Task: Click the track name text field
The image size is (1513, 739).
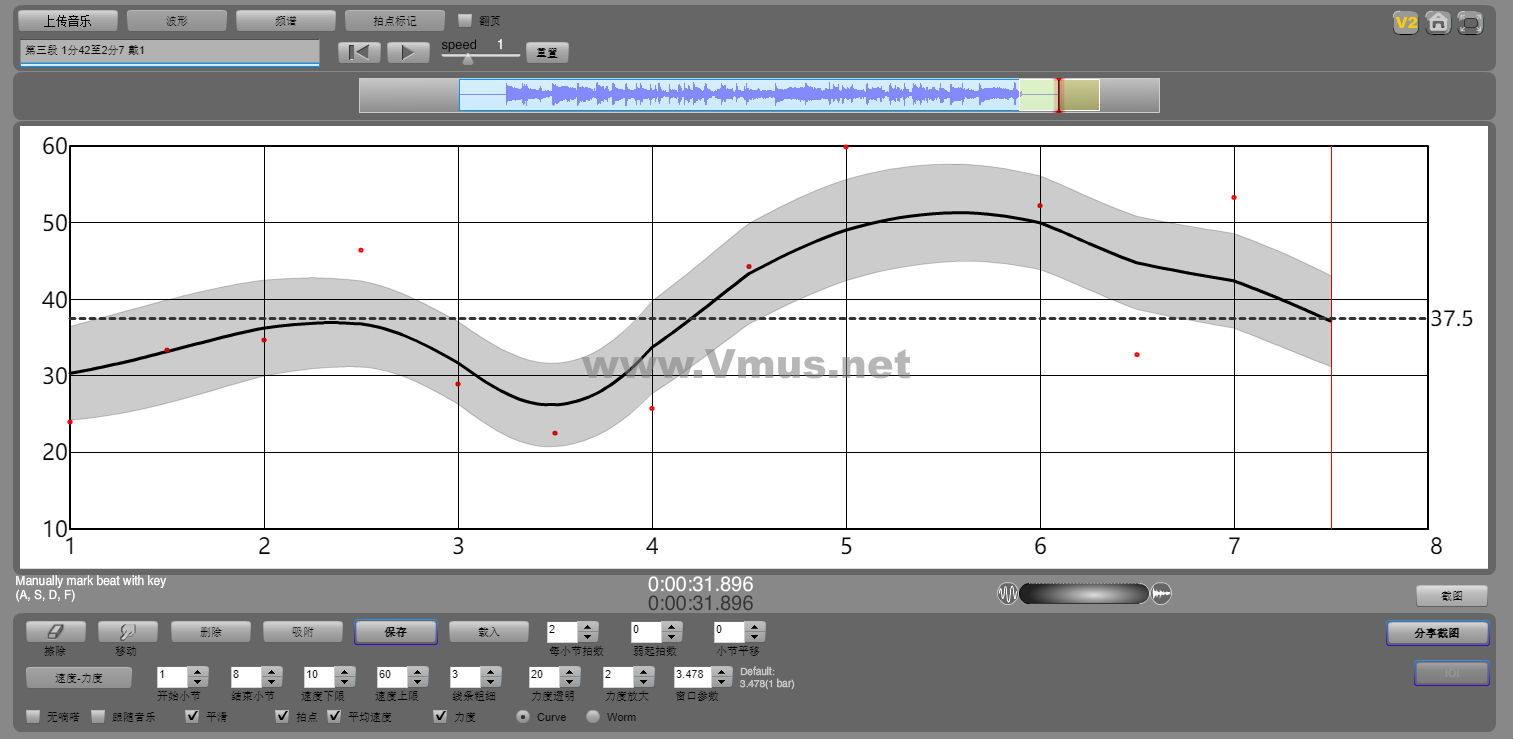Action: pyautogui.click(x=169, y=50)
